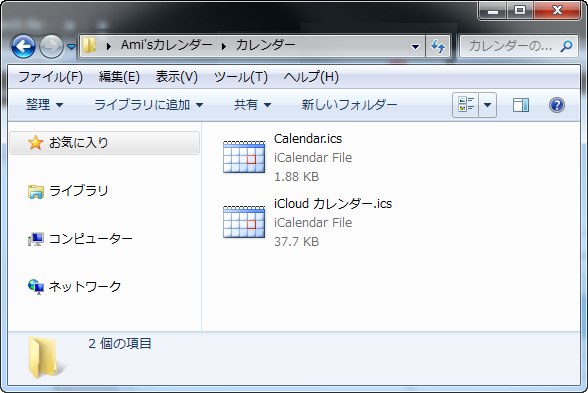The width and height of the screenshot is (588, 393).
Task: Open the ライブラリに追加 dropdown
Action: point(148,105)
